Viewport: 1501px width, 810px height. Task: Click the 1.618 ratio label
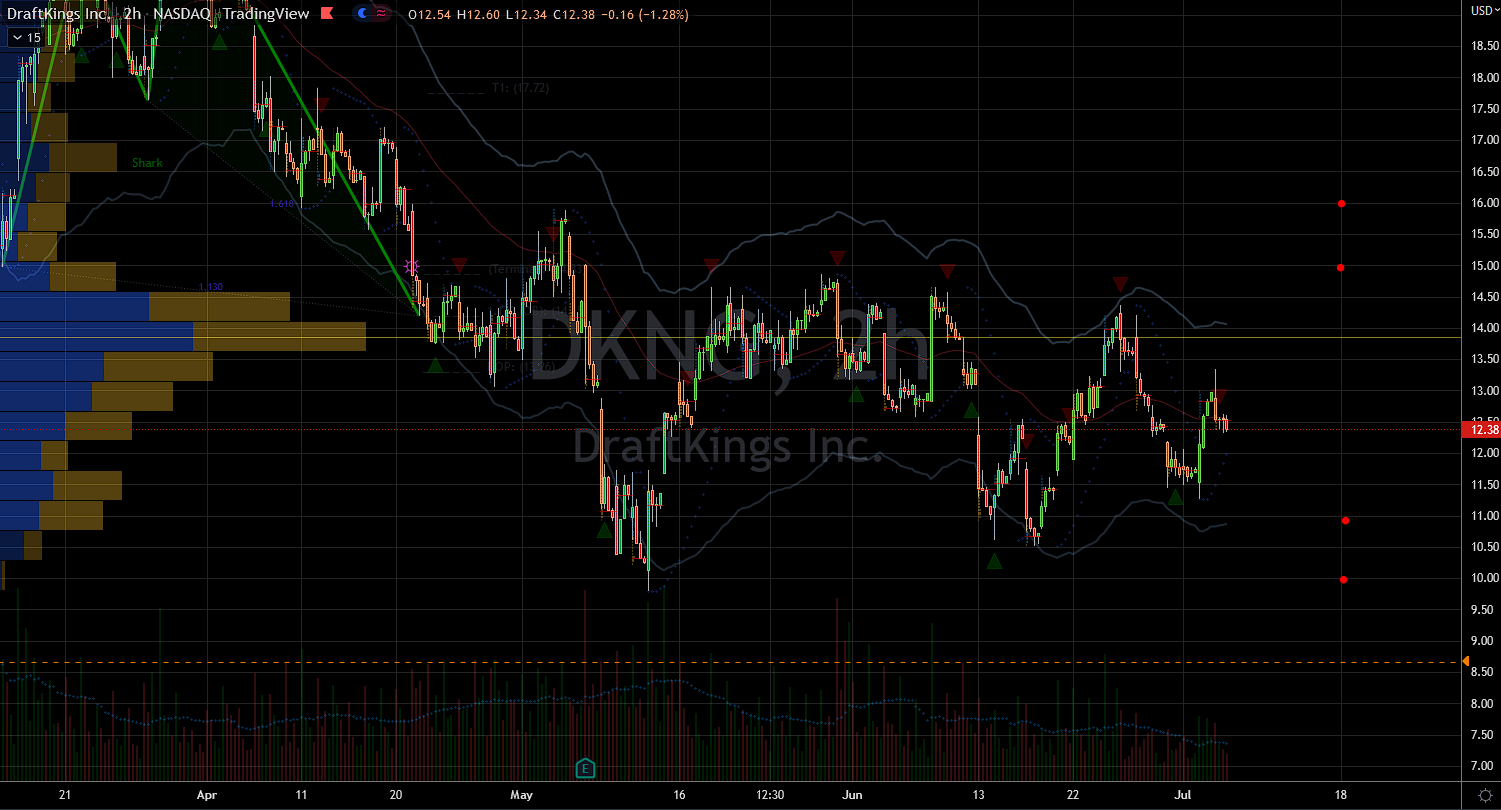(282, 204)
